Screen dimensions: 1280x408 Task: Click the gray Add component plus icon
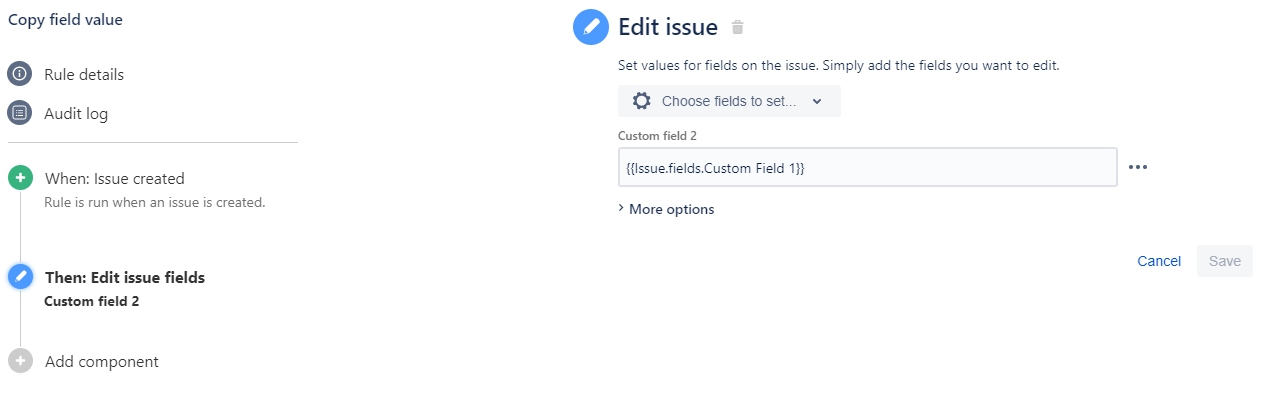[x=20, y=361]
